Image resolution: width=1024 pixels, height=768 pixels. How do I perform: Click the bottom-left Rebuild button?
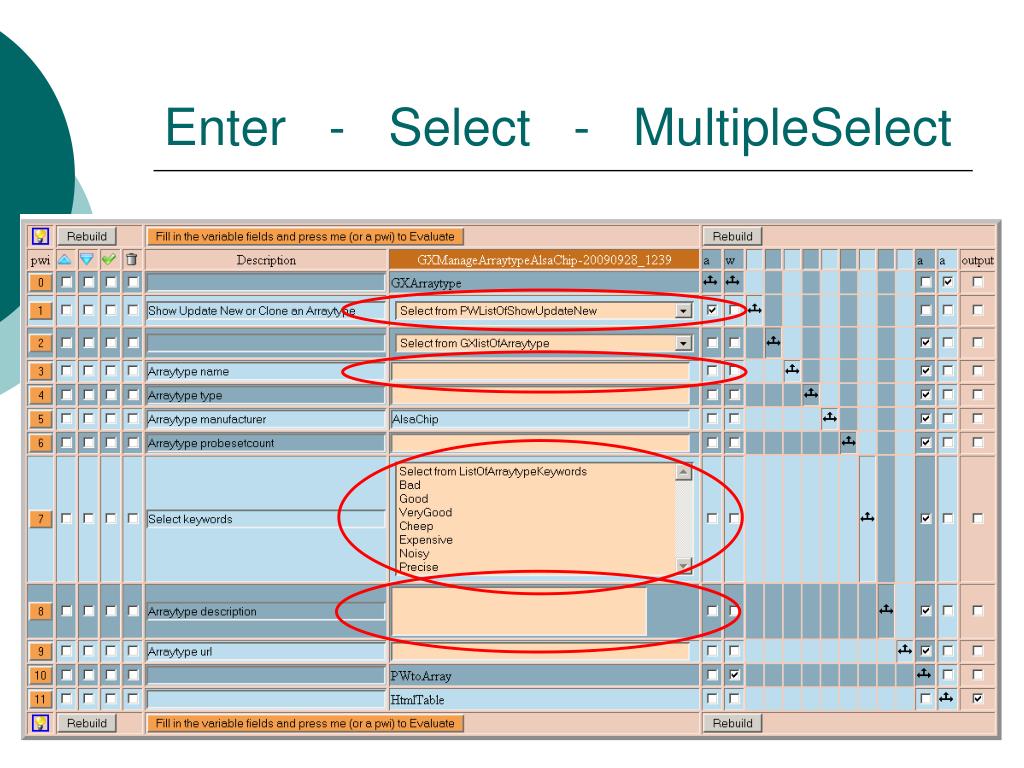point(87,723)
